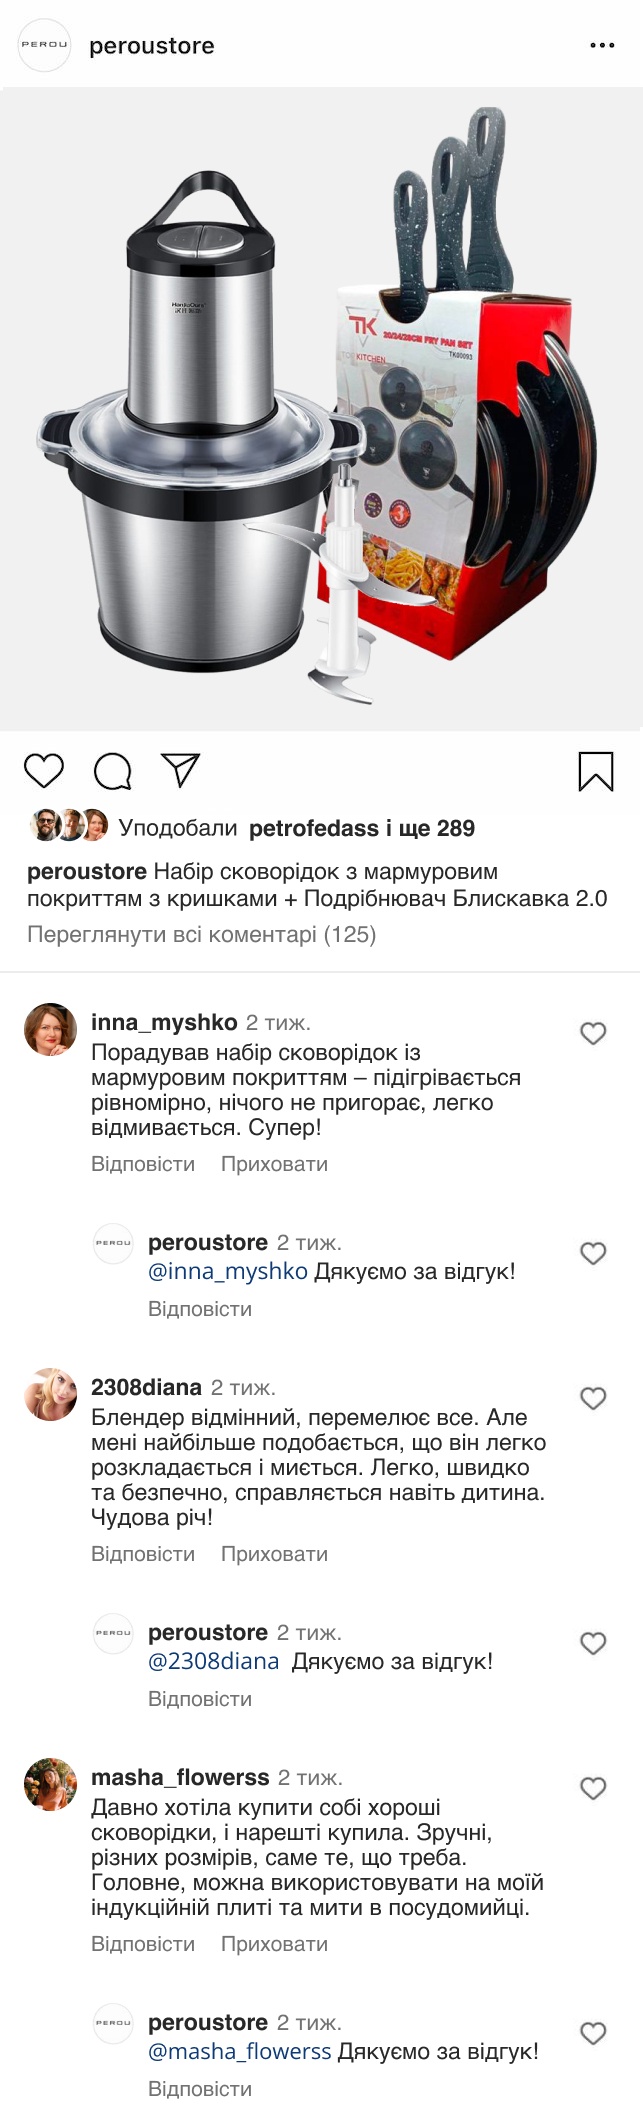
Task: Open the peroustore profile logo in the header
Action: point(45,45)
